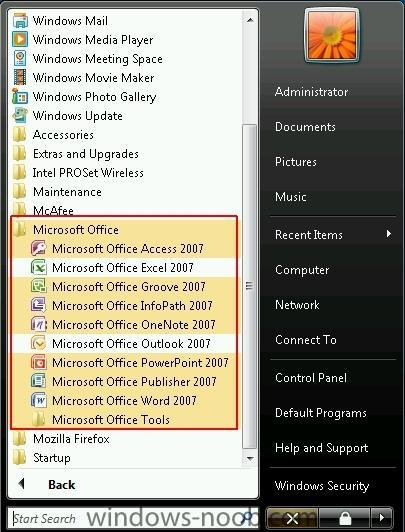The width and height of the screenshot is (405, 532).
Task: Start Microsoft Office Groove 2007
Action: tap(124, 287)
